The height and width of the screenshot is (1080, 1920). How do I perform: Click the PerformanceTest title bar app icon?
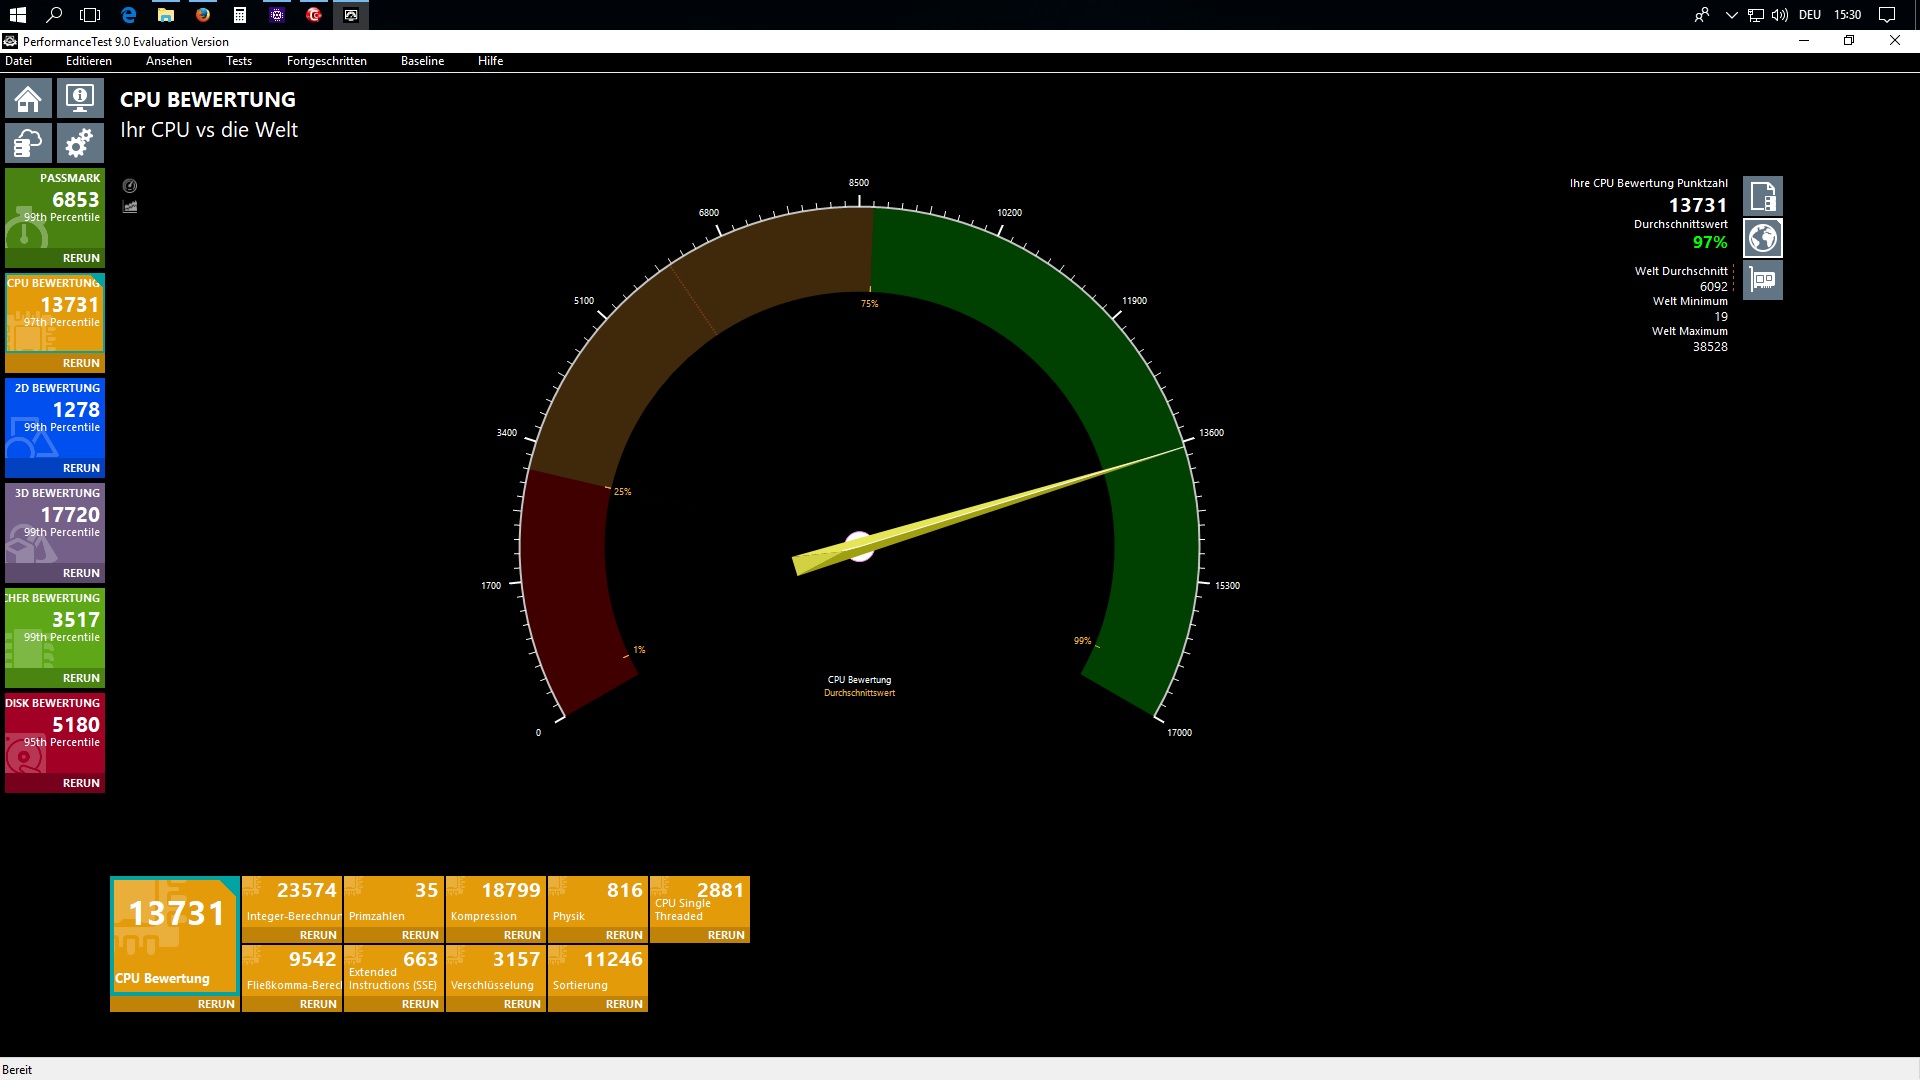tap(10, 41)
